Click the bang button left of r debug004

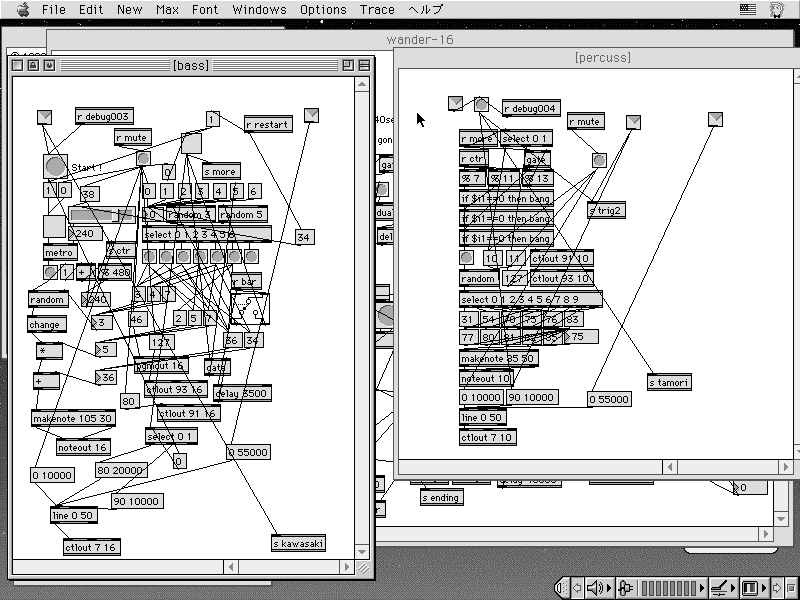click(x=481, y=105)
